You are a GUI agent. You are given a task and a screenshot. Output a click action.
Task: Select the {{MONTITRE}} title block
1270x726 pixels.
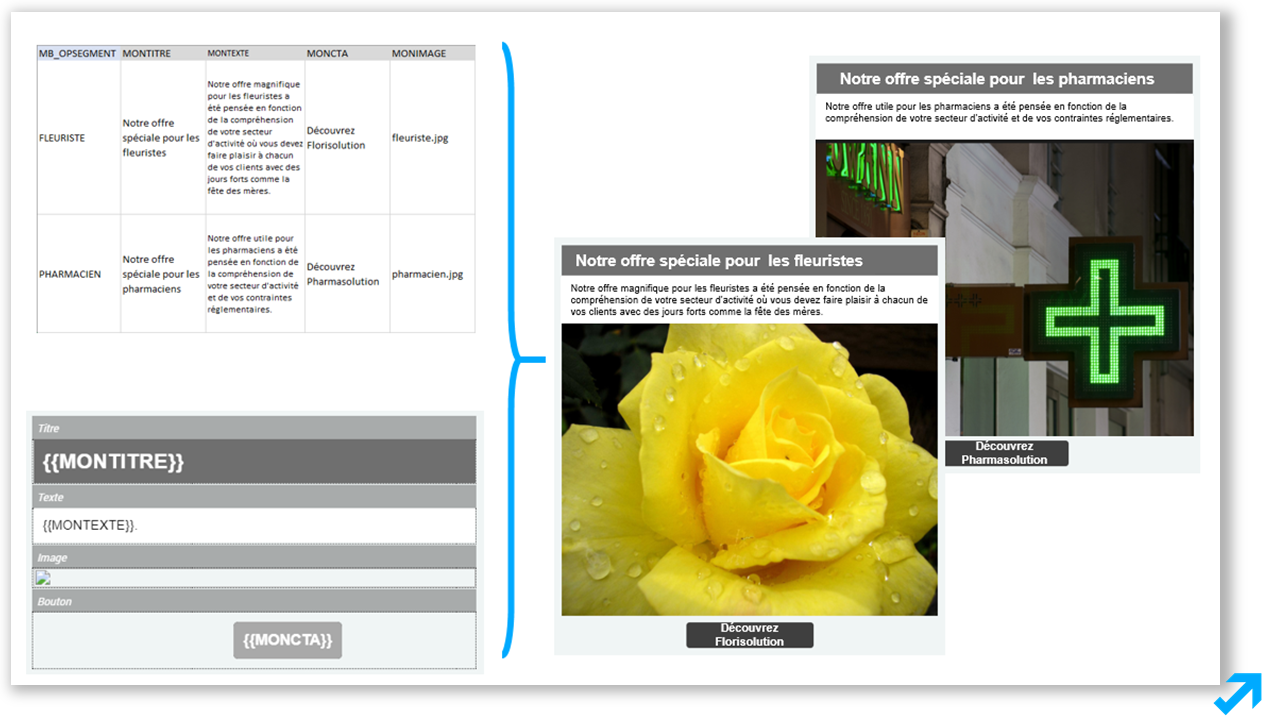[x=254, y=462]
